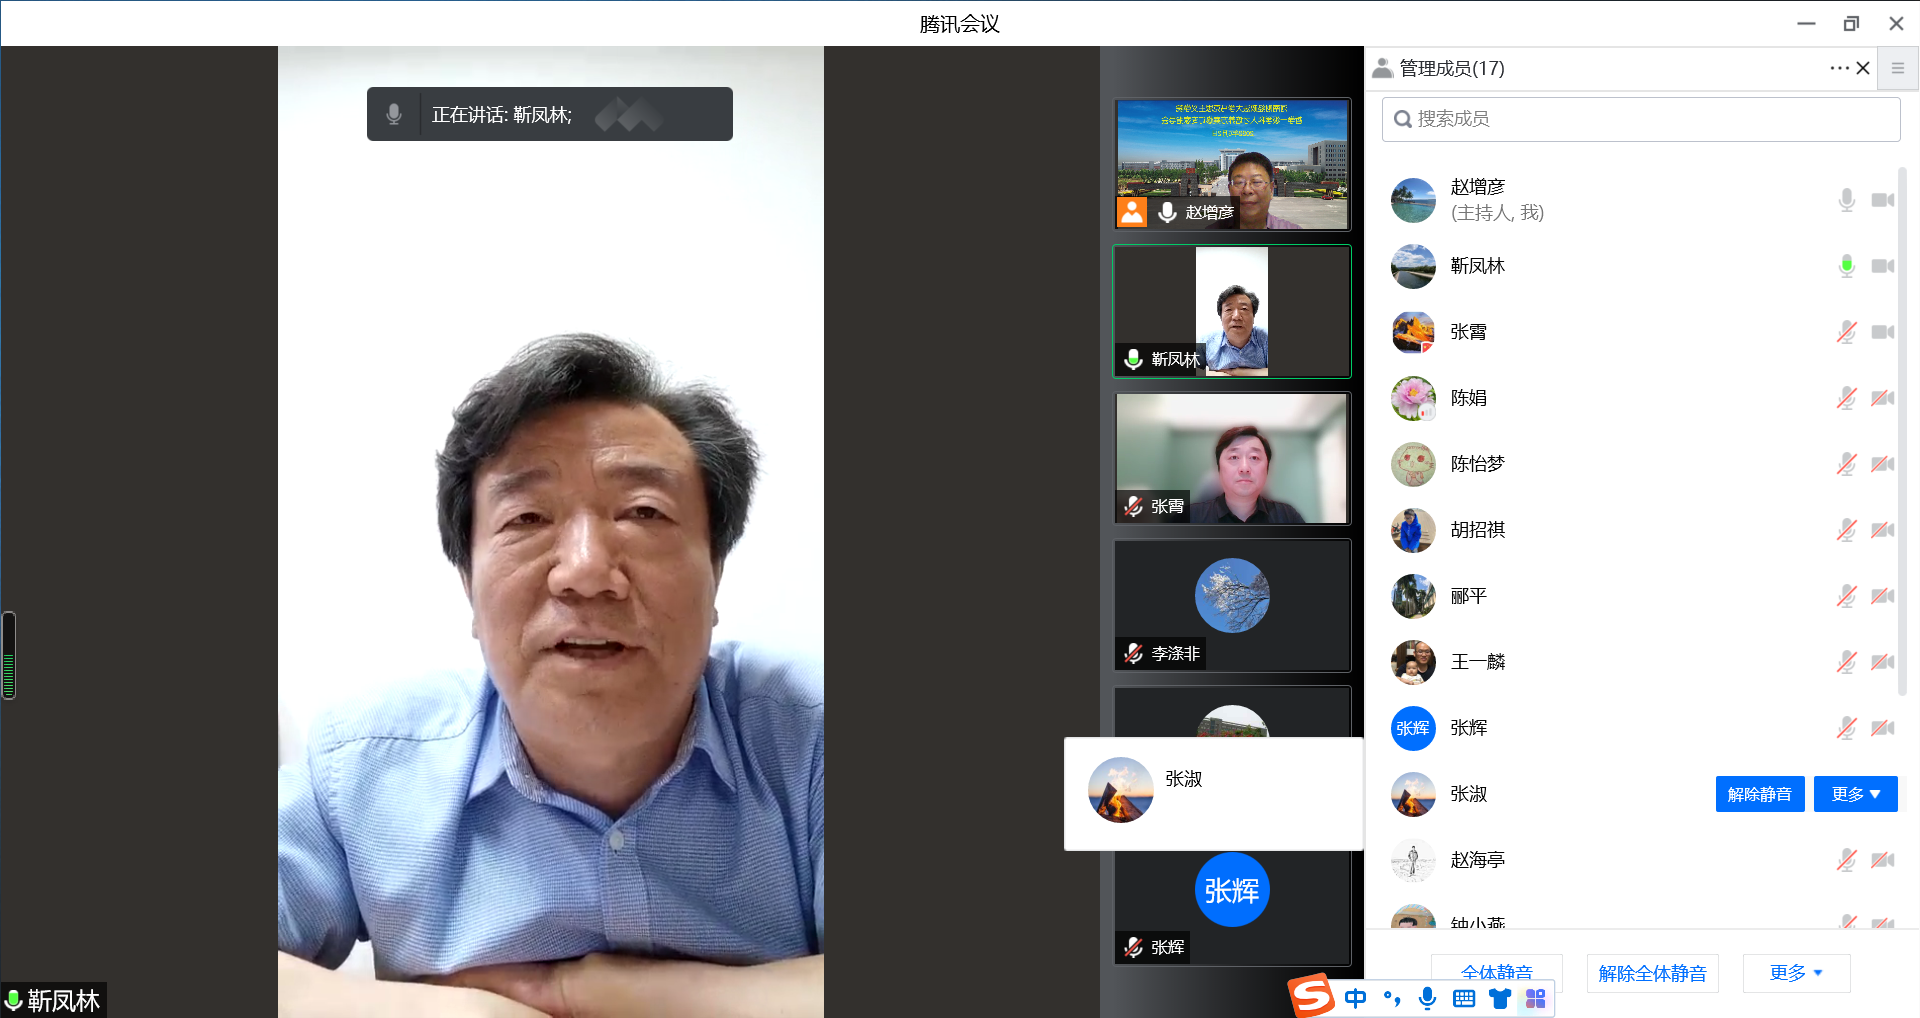Toggle camera icon for 靳凤林
The width and height of the screenshot is (1920, 1018).
click(1883, 266)
